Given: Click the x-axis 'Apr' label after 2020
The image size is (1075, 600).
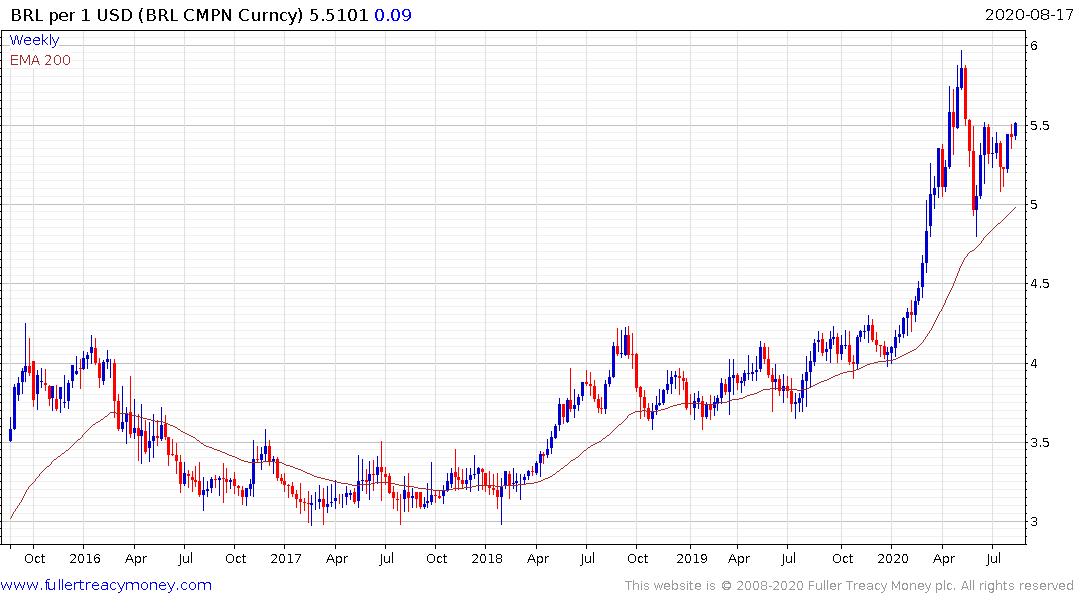Looking at the screenshot, I should click(x=944, y=559).
